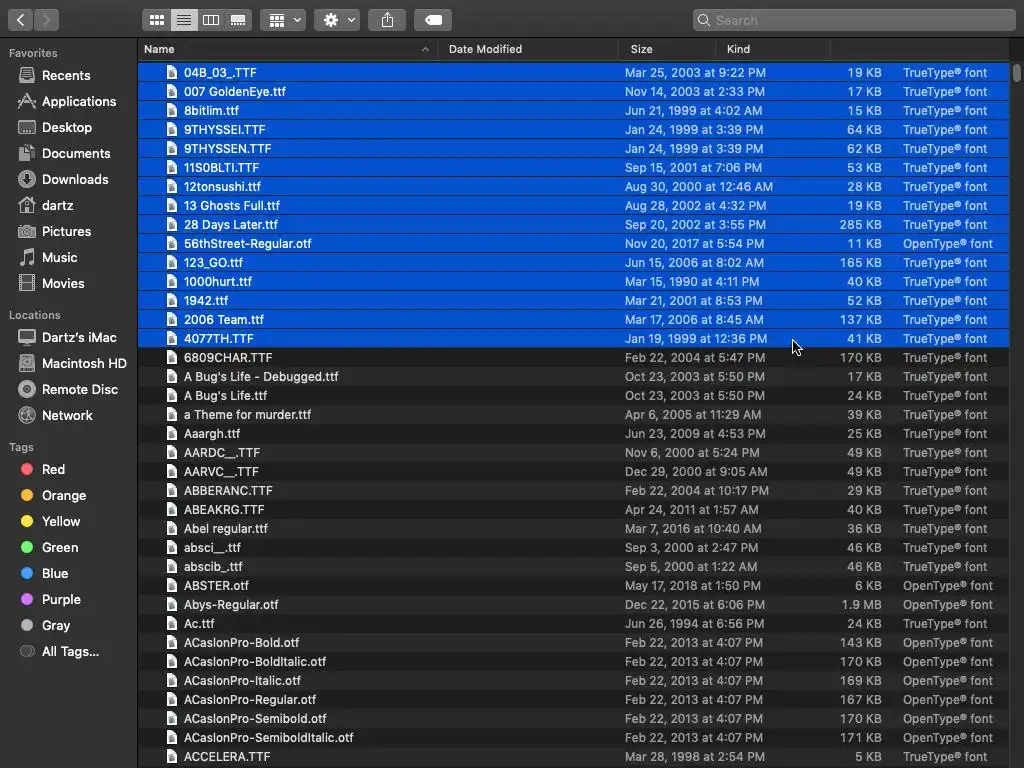Viewport: 1024px width, 768px height.
Task: Switch to gallery view
Action: (x=238, y=20)
